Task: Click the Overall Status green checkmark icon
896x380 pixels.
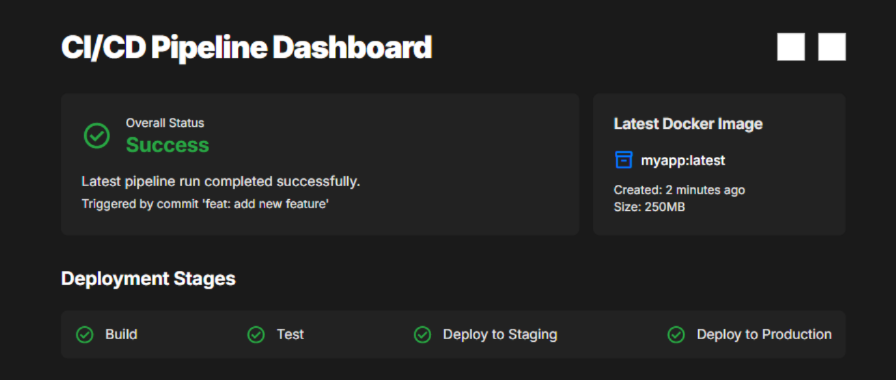Action: [97, 135]
